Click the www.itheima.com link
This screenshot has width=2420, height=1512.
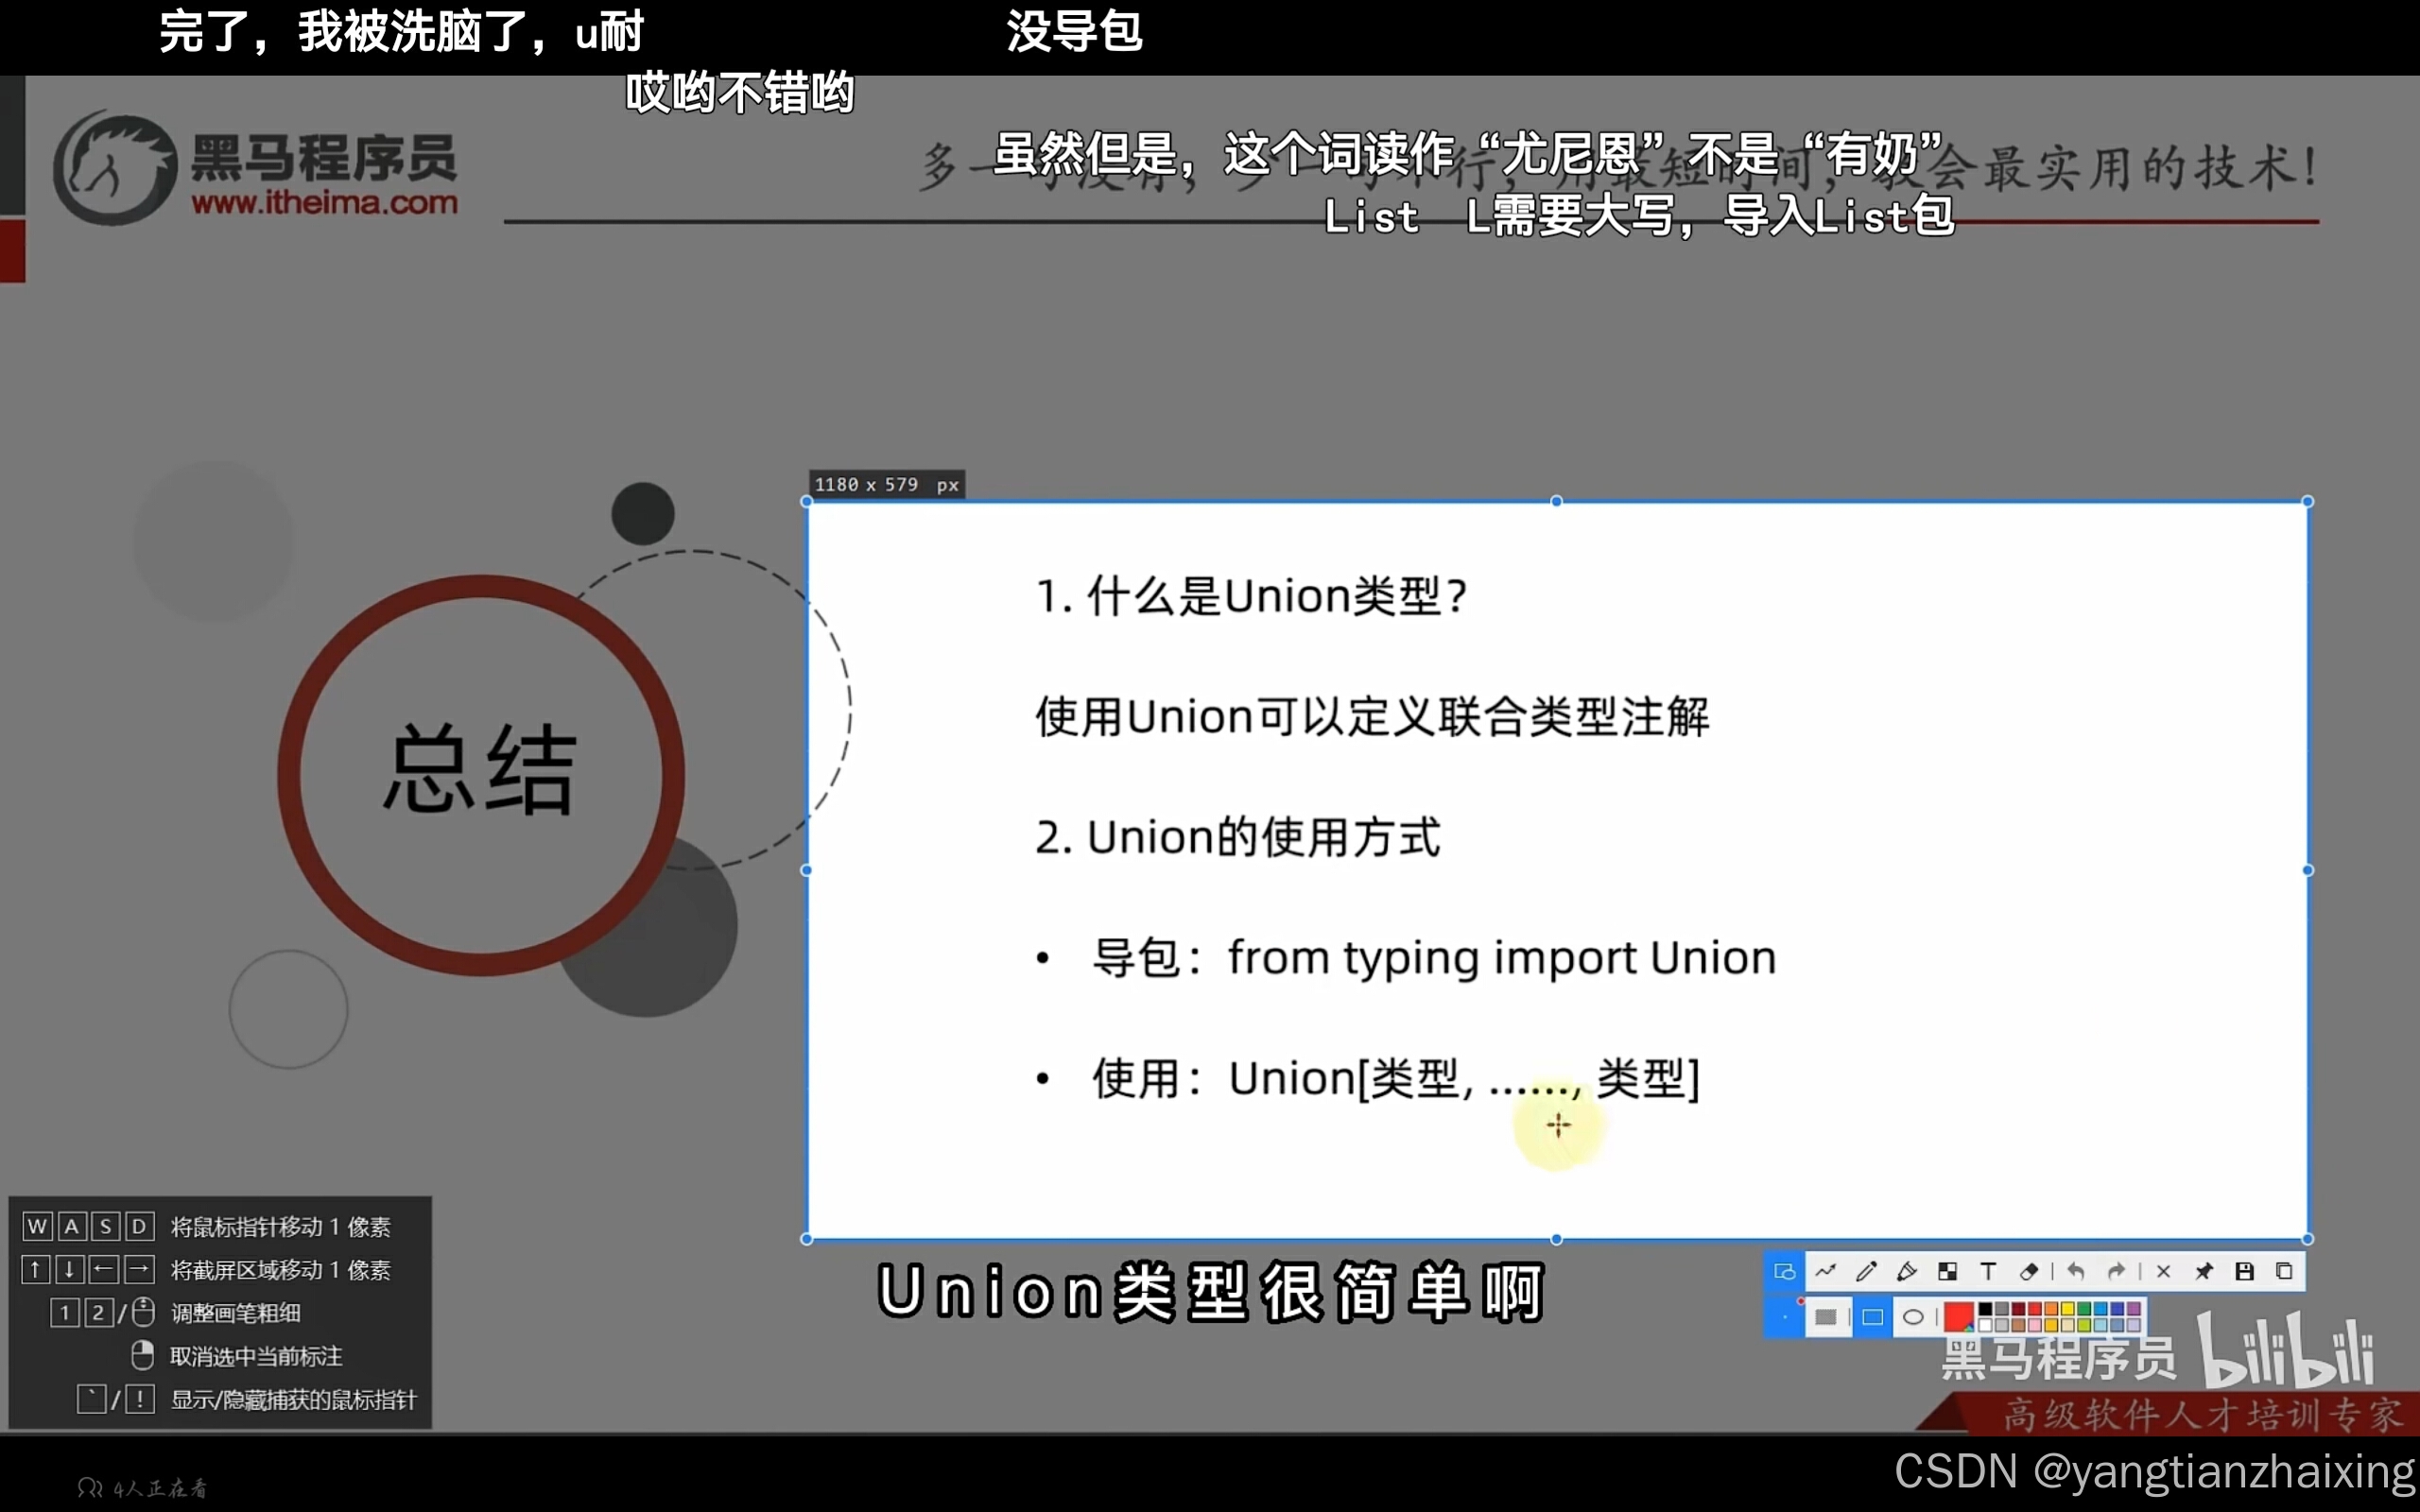point(324,203)
